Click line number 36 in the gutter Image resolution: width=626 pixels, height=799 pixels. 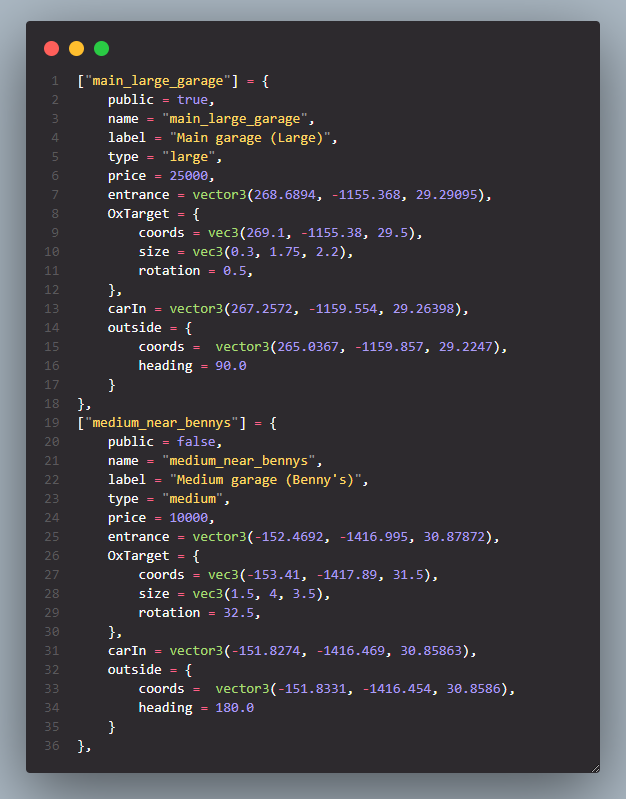pyautogui.click(x=51, y=745)
